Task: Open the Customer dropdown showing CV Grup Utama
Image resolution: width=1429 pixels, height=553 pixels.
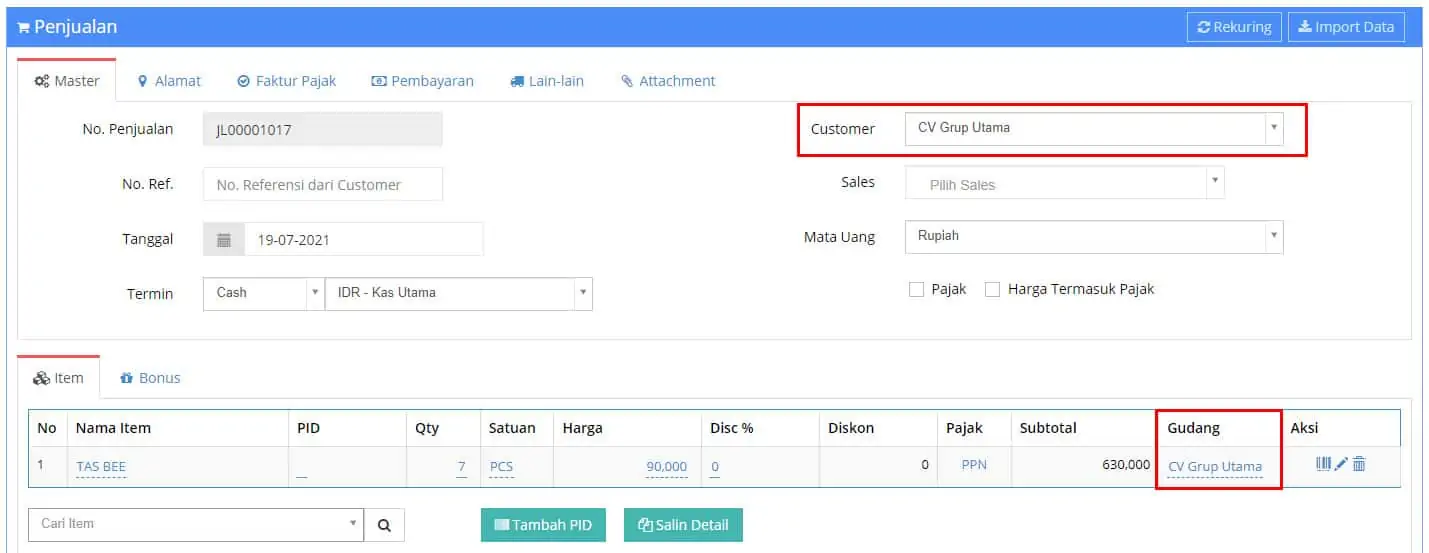Action: coord(1094,128)
